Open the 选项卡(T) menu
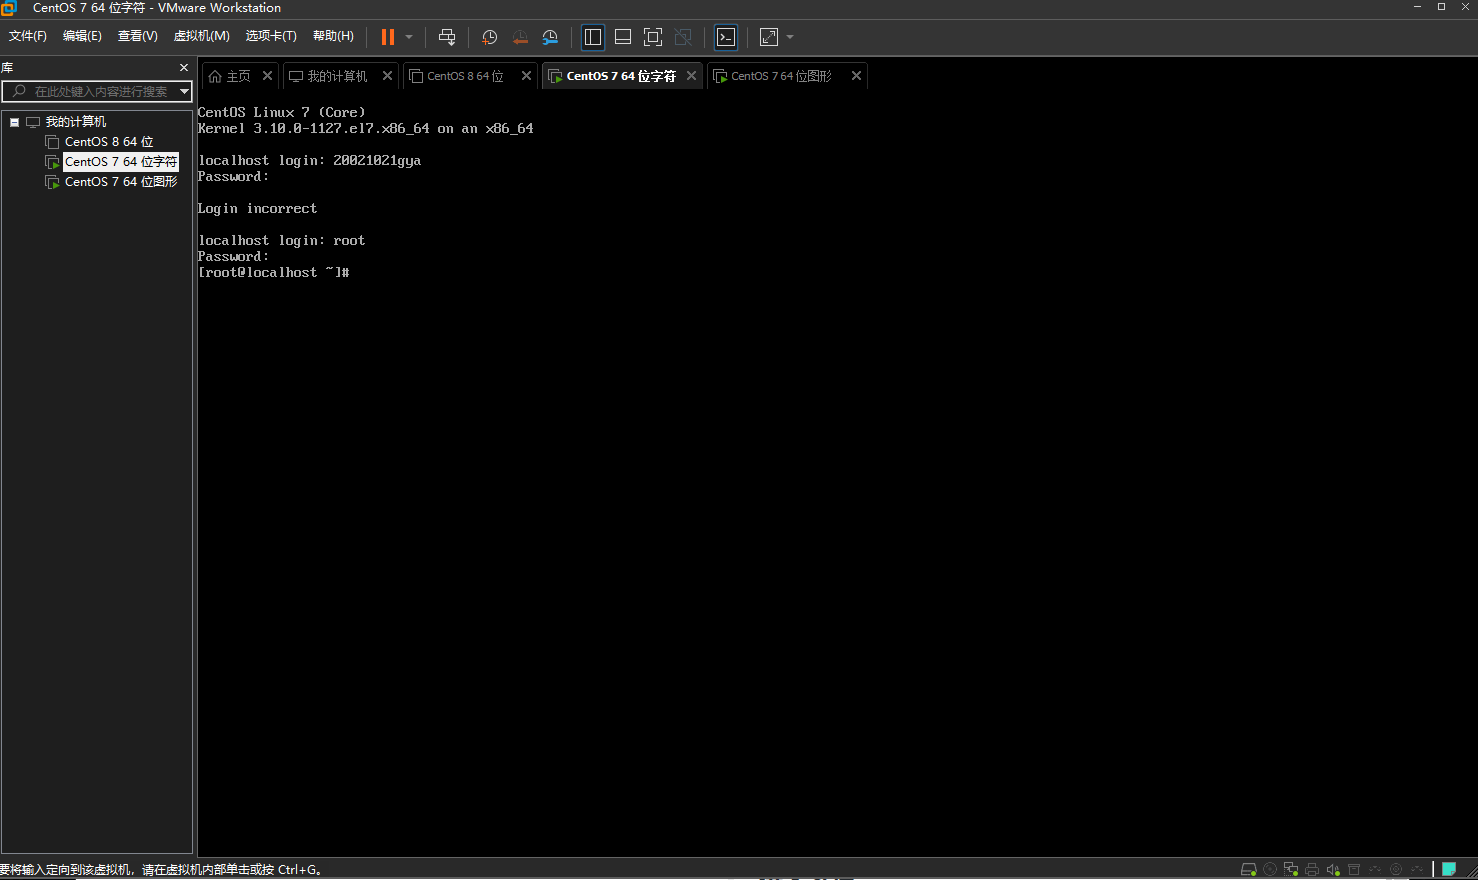Screen dimensions: 1478x880 pyautogui.click(x=271, y=36)
